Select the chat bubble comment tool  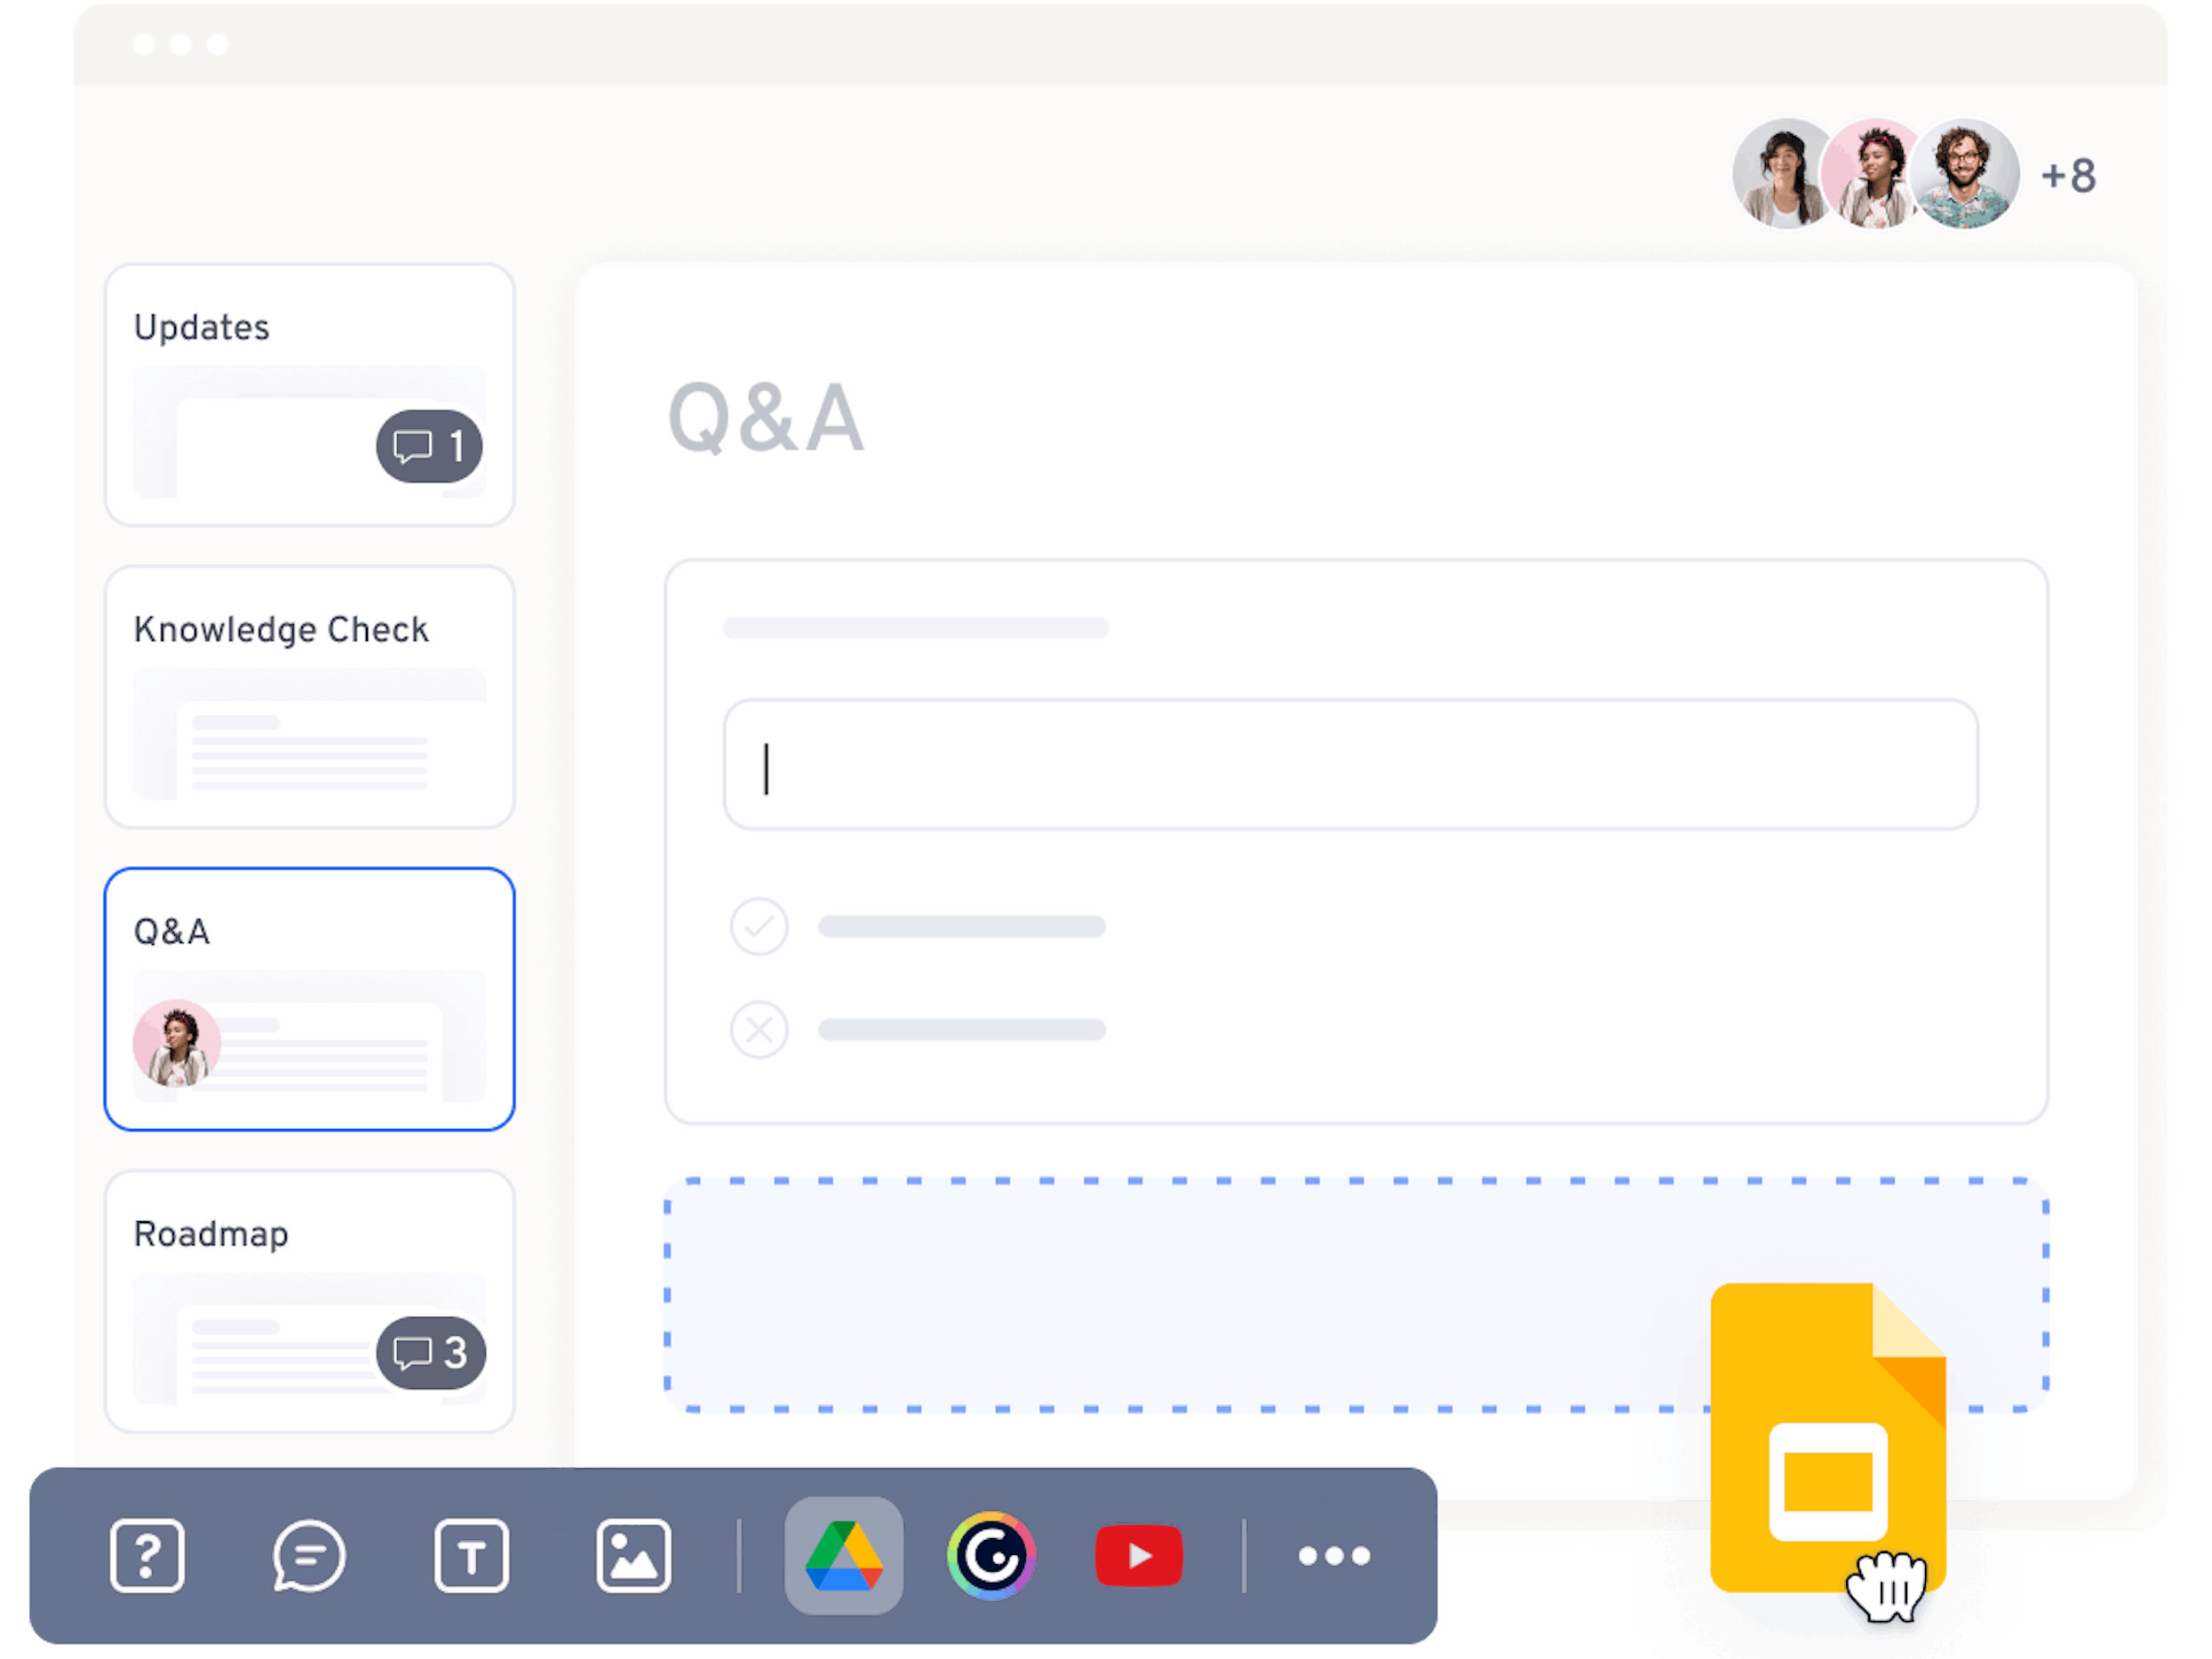pyautogui.click(x=309, y=1555)
